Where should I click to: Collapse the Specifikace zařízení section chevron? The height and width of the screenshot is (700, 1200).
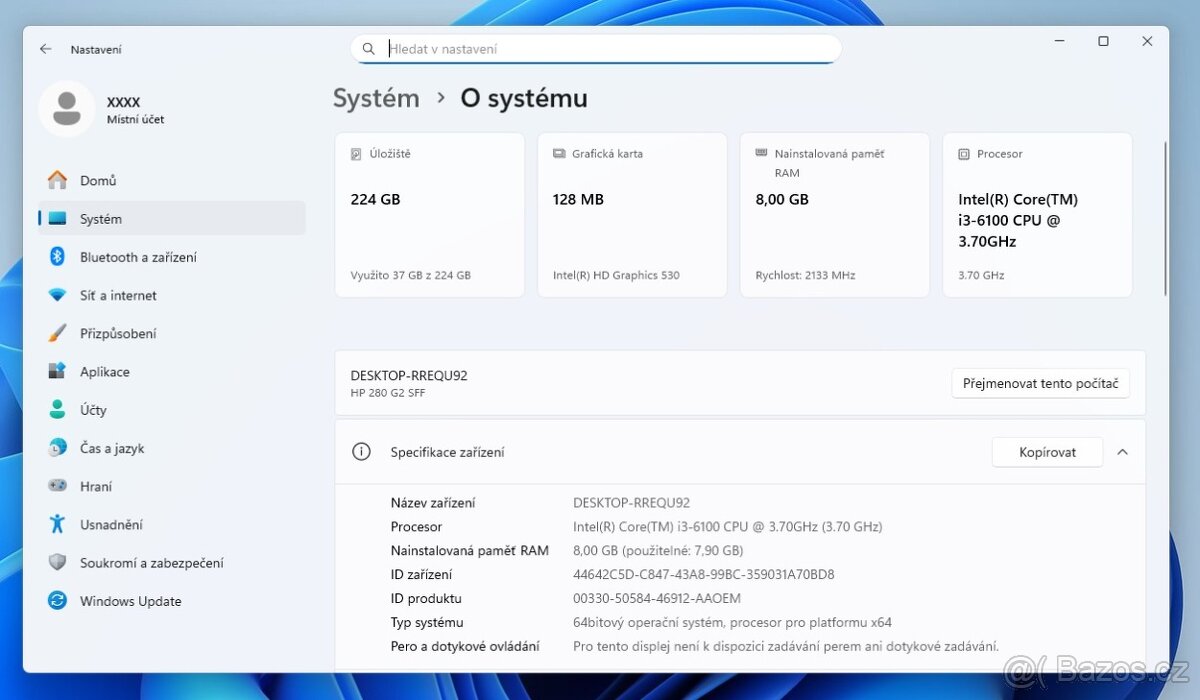point(1122,452)
